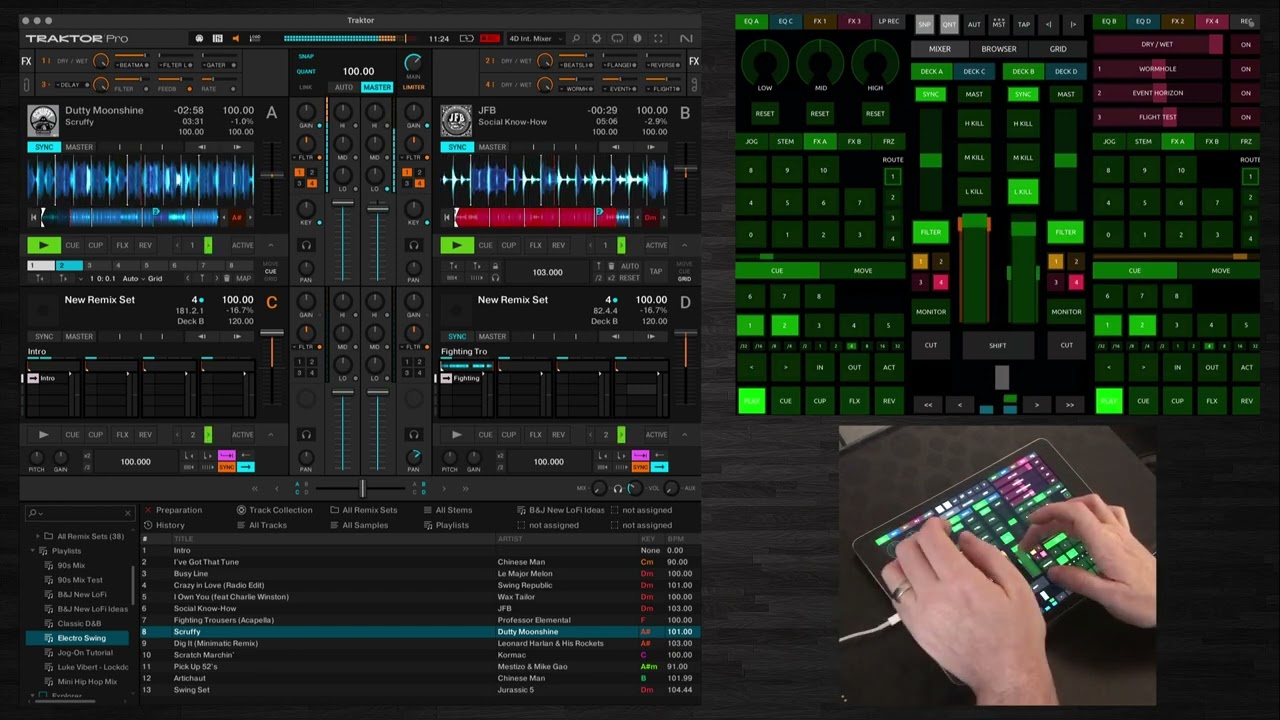Click the fast-forward >> button on touch panel
1280x720 pixels.
click(1069, 405)
